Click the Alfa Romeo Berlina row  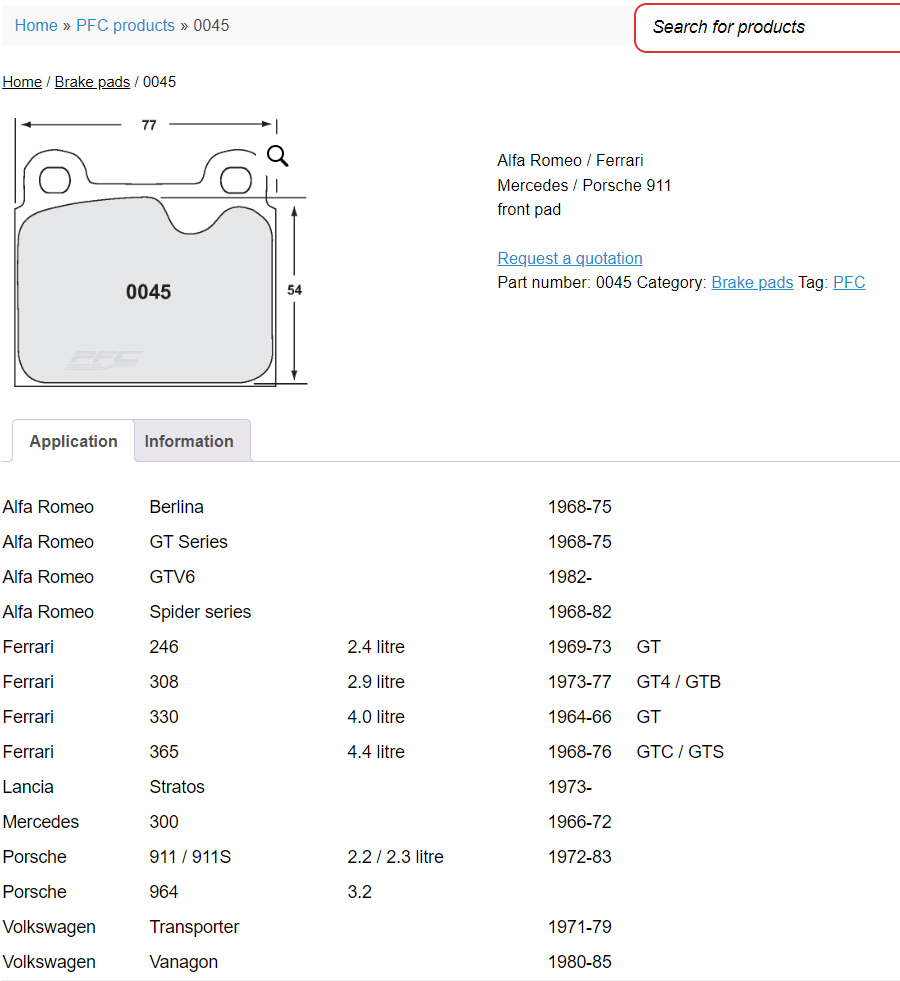pos(176,507)
